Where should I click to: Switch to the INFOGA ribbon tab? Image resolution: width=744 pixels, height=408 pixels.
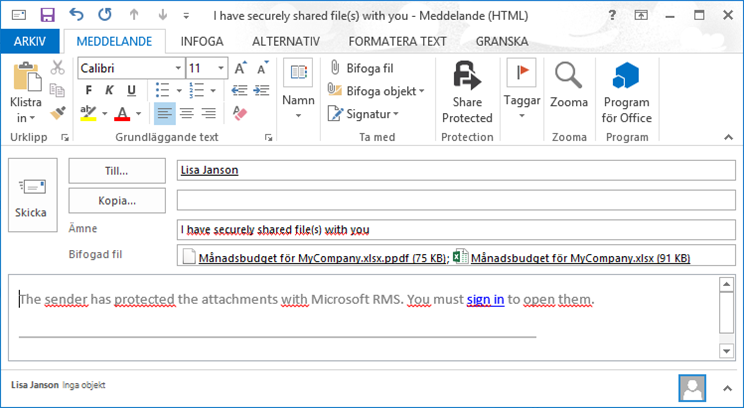point(201,41)
